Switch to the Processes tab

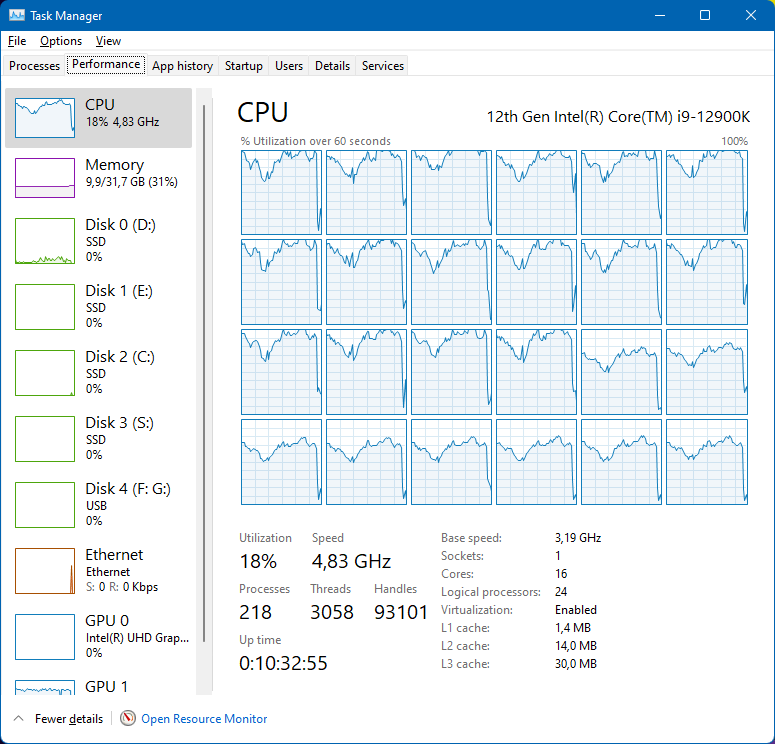click(x=34, y=66)
